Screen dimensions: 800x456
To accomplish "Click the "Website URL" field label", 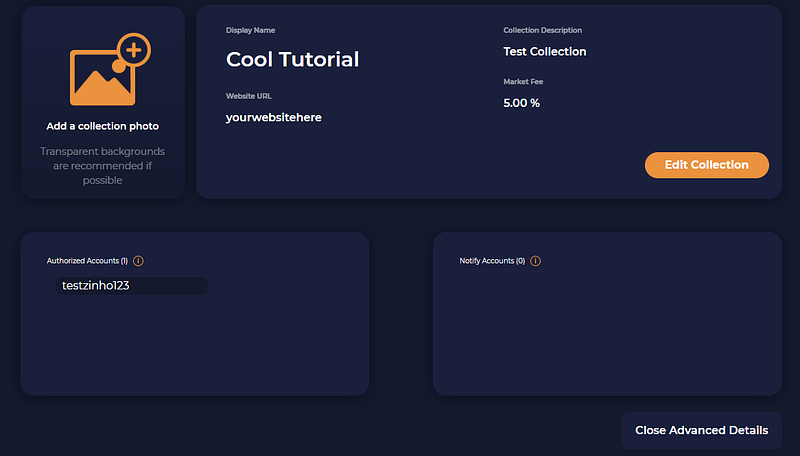I will point(248,96).
